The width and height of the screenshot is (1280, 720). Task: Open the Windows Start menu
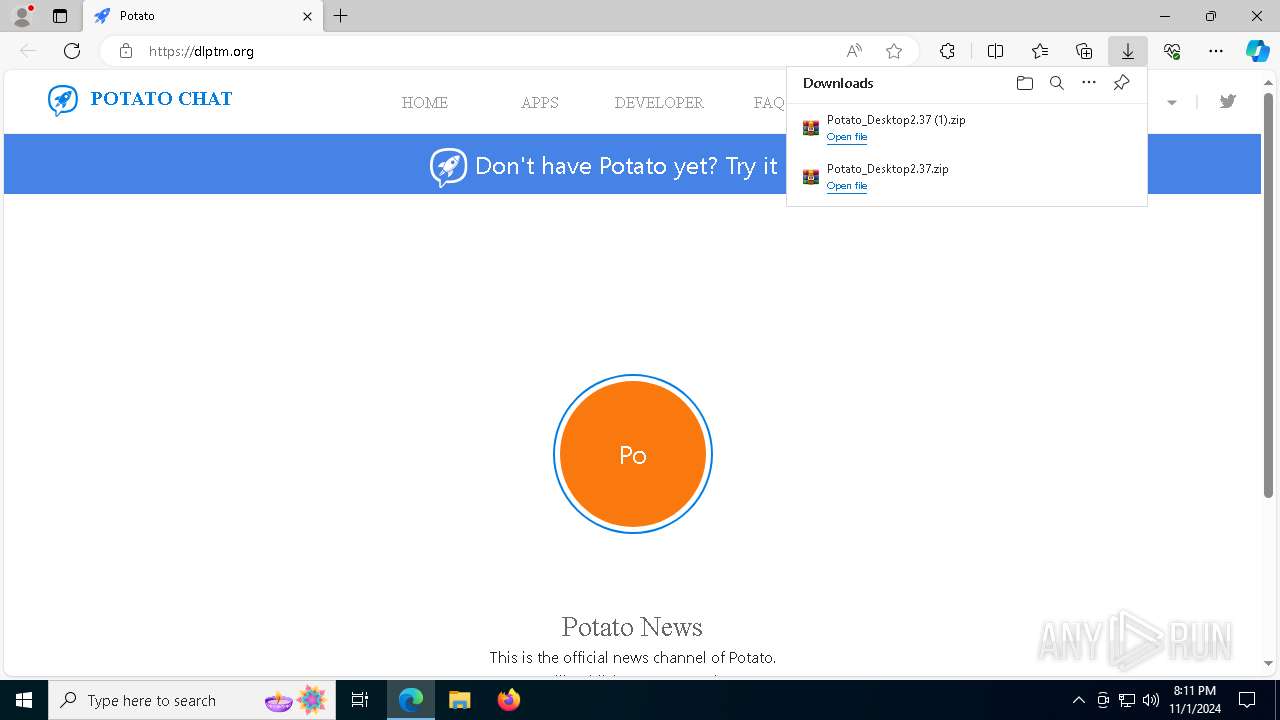coord(24,700)
